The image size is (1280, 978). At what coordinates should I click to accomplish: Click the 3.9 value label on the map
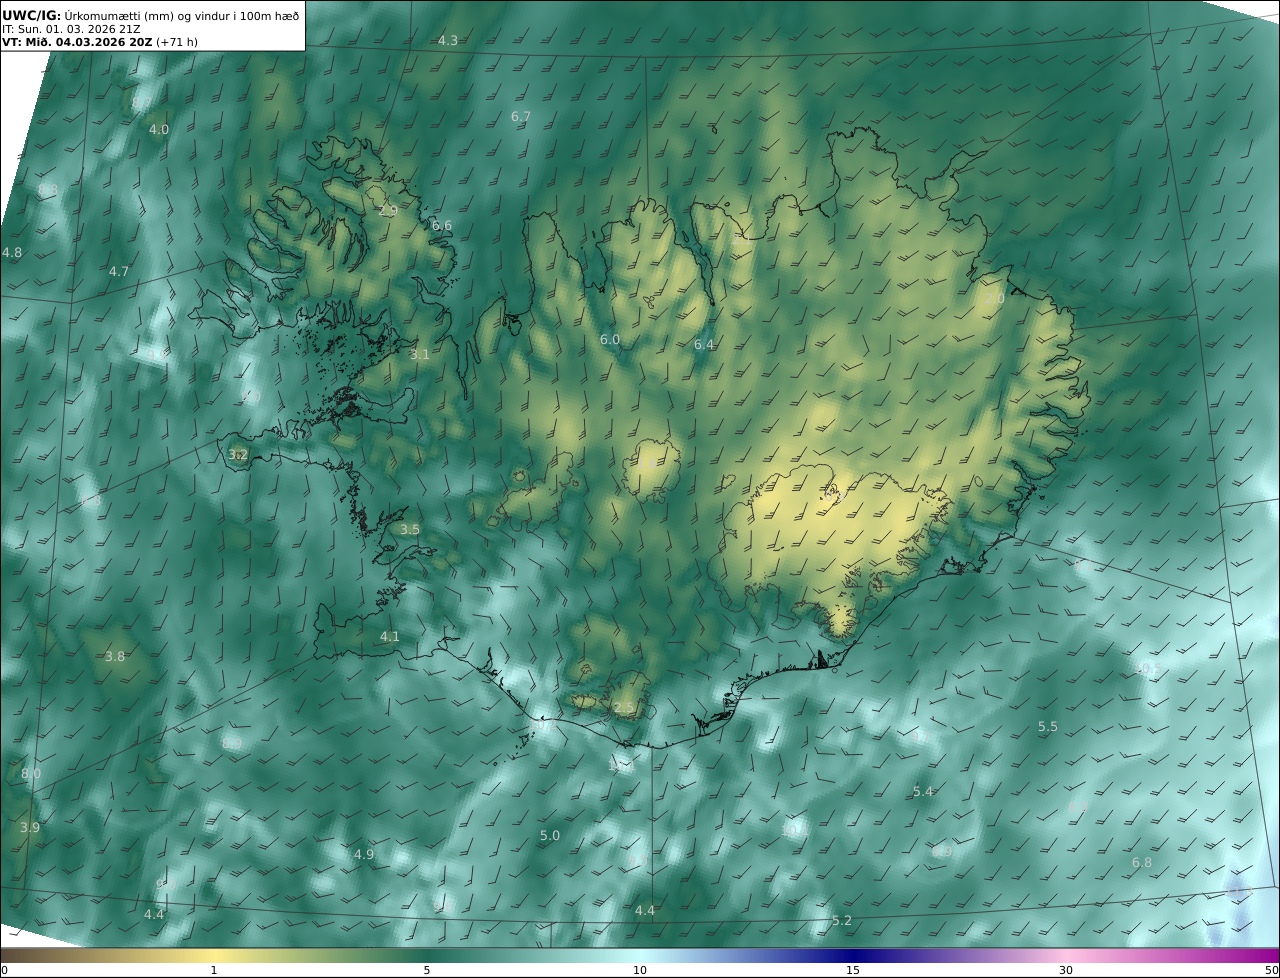click(x=30, y=828)
